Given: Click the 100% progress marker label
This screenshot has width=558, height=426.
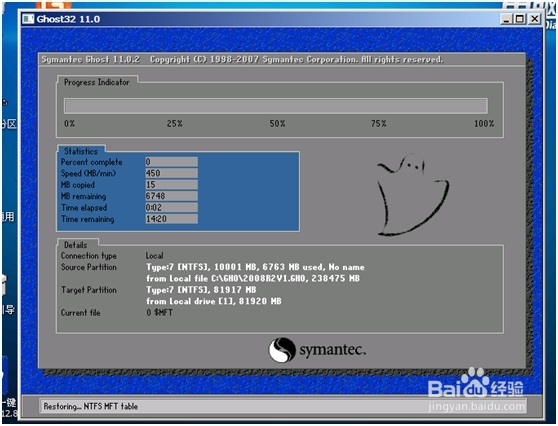Looking at the screenshot, I should (x=484, y=124).
